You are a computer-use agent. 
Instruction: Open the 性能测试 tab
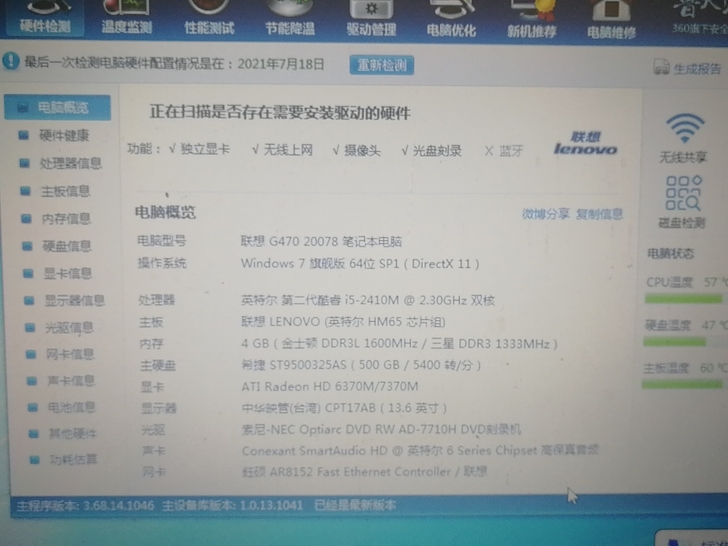209,20
